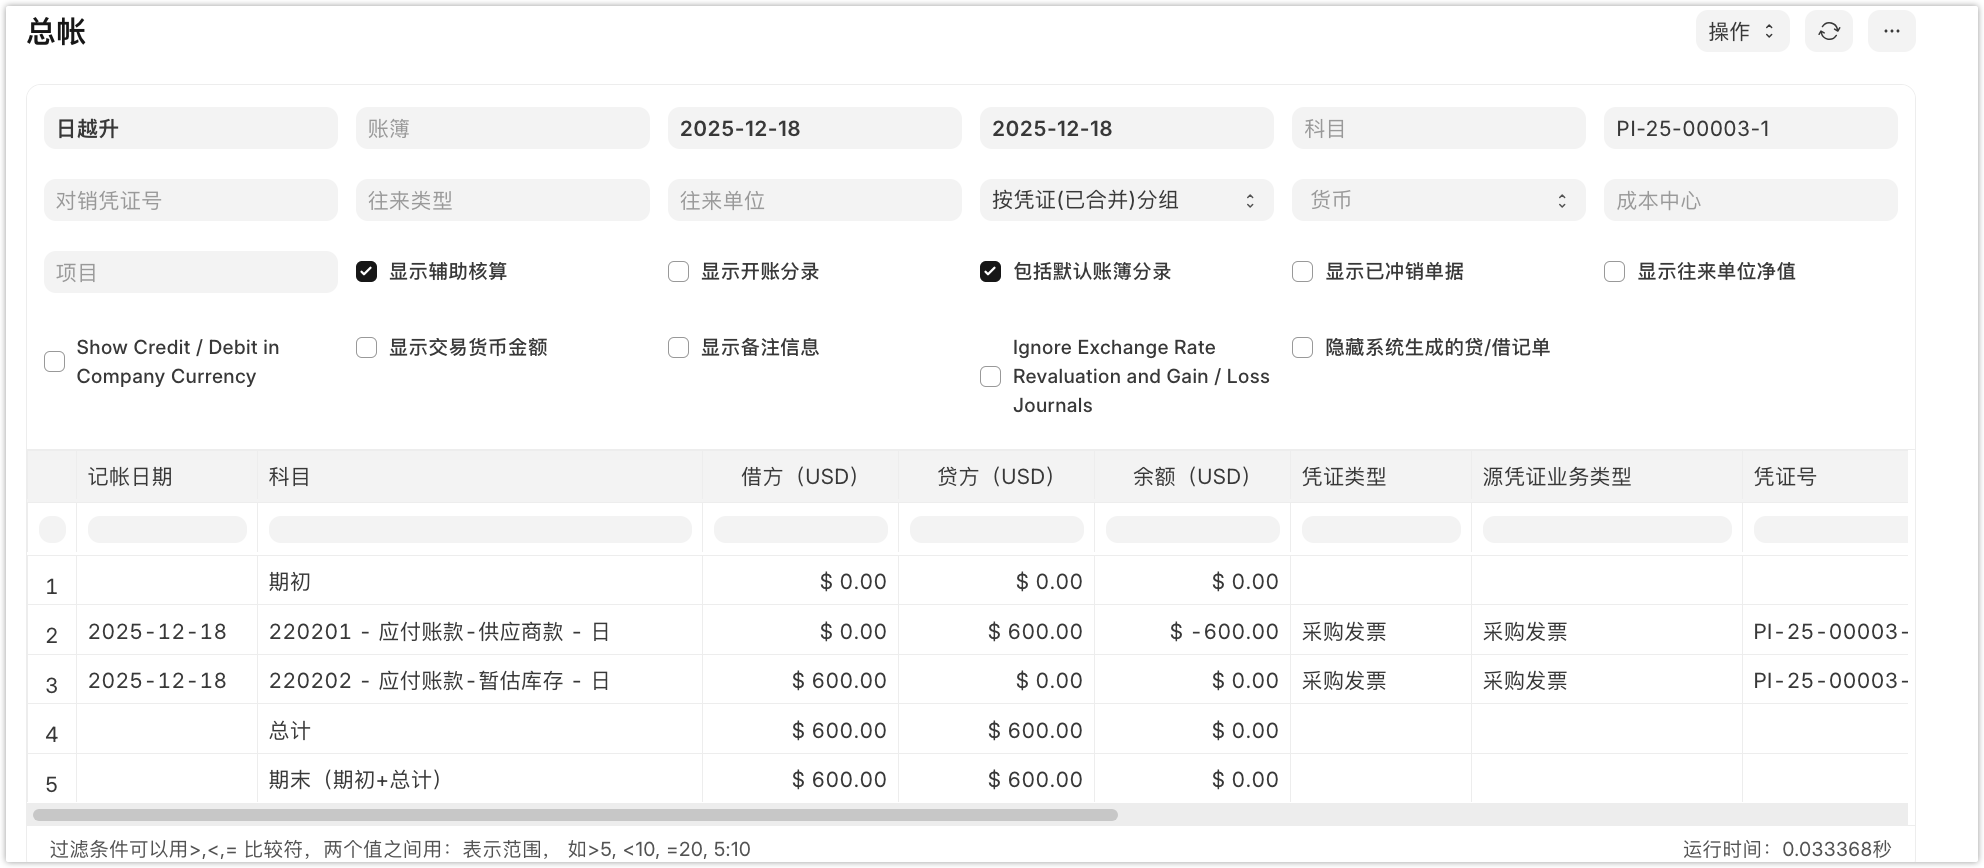
Task: Click the 往来单位 filter field
Action: click(814, 201)
